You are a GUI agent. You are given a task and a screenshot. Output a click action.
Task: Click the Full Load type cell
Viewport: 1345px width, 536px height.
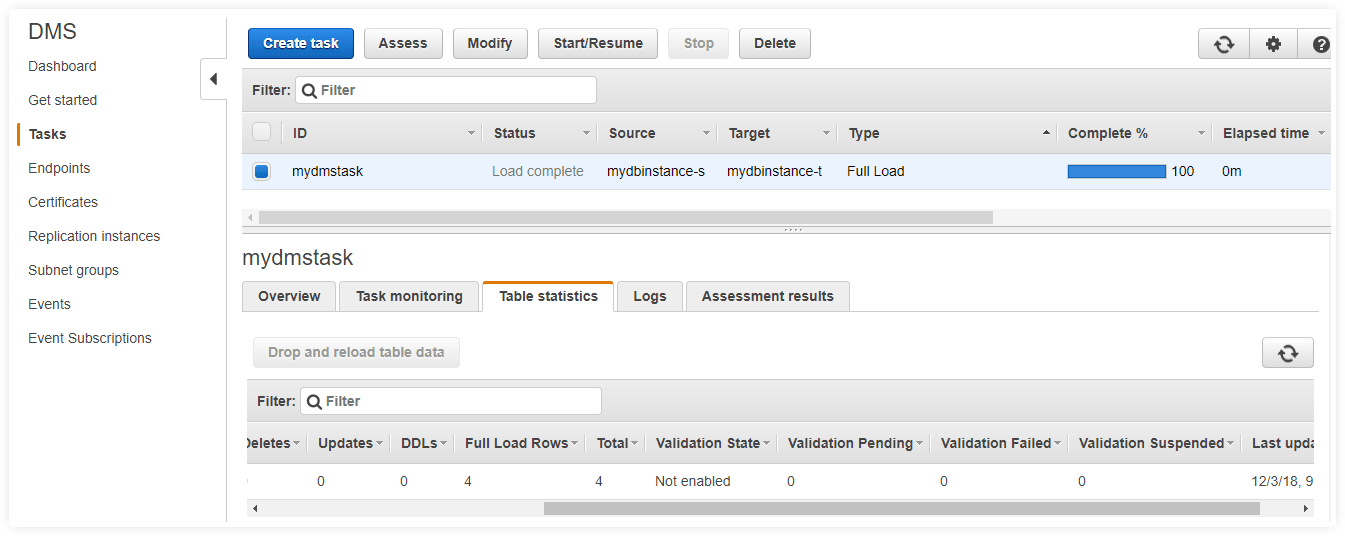(x=876, y=172)
